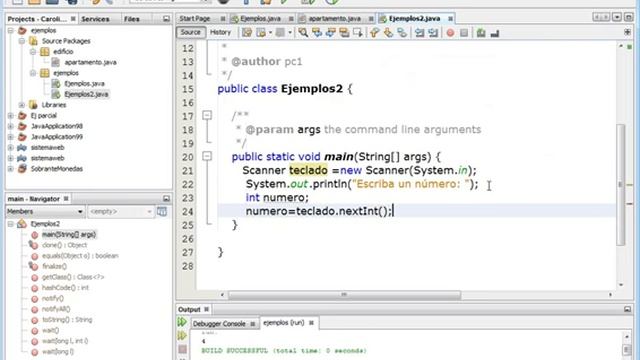Select apartamento.java in Projects tree
The image size is (640, 360).
(x=90, y=62)
